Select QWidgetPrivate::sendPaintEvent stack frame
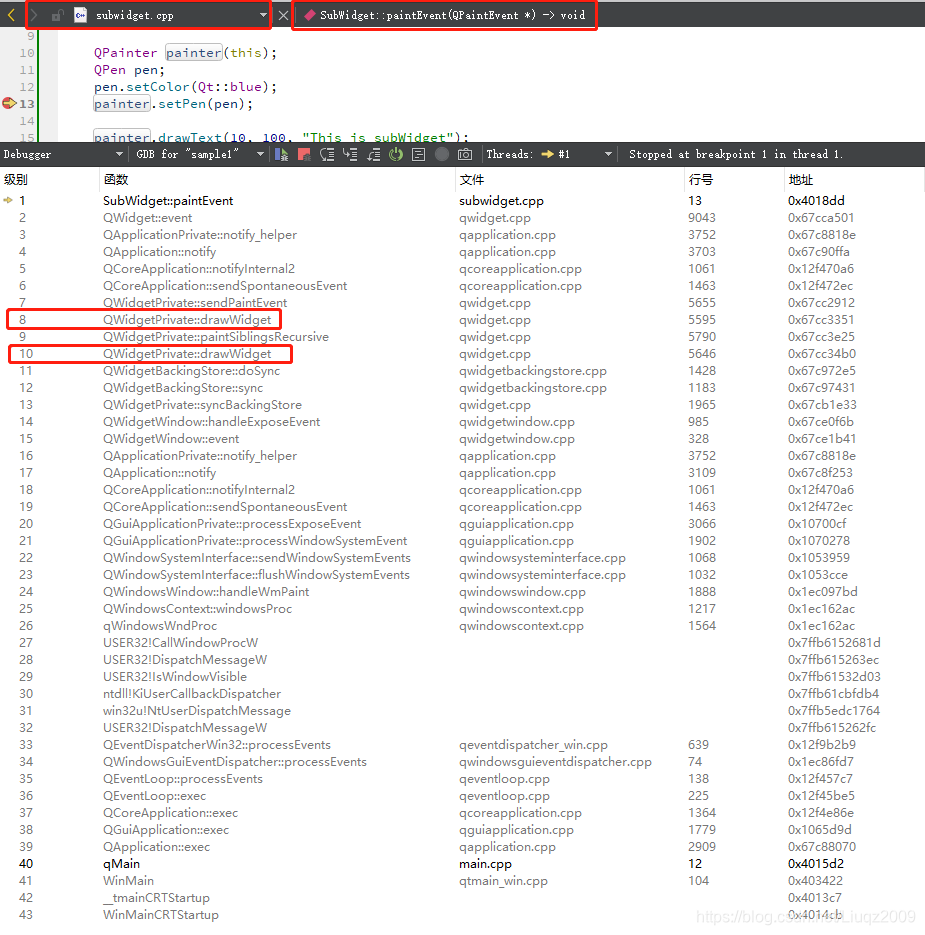The height and width of the screenshot is (935, 925). [462, 302]
